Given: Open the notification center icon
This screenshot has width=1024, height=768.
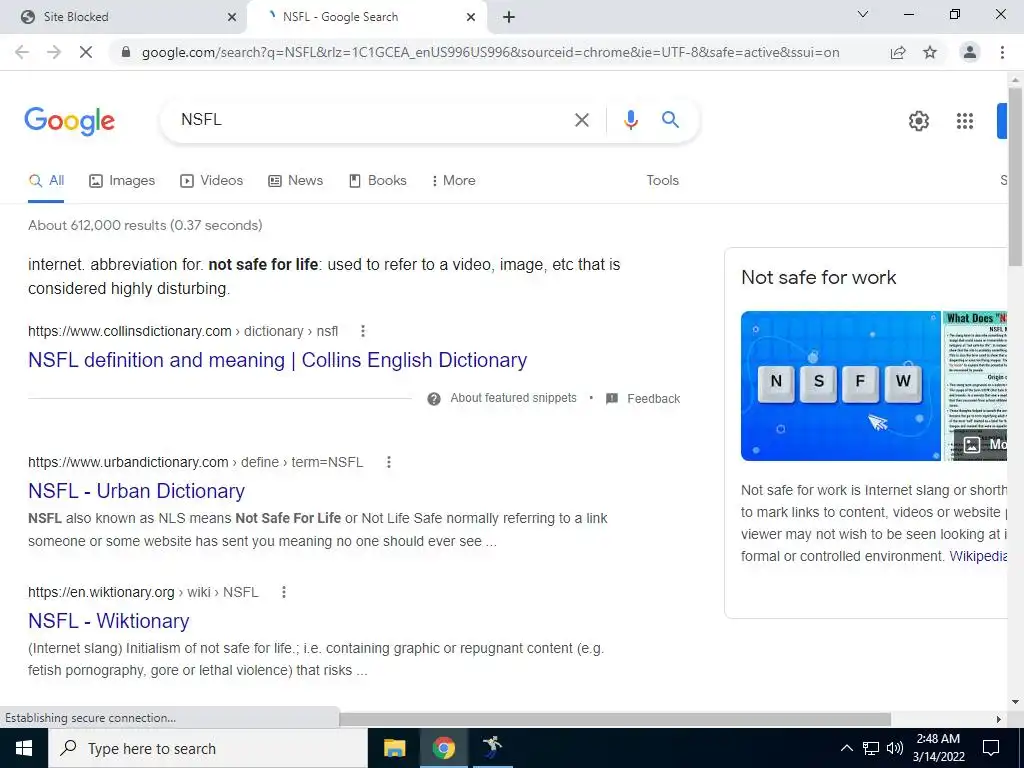Looking at the screenshot, I should [x=991, y=748].
